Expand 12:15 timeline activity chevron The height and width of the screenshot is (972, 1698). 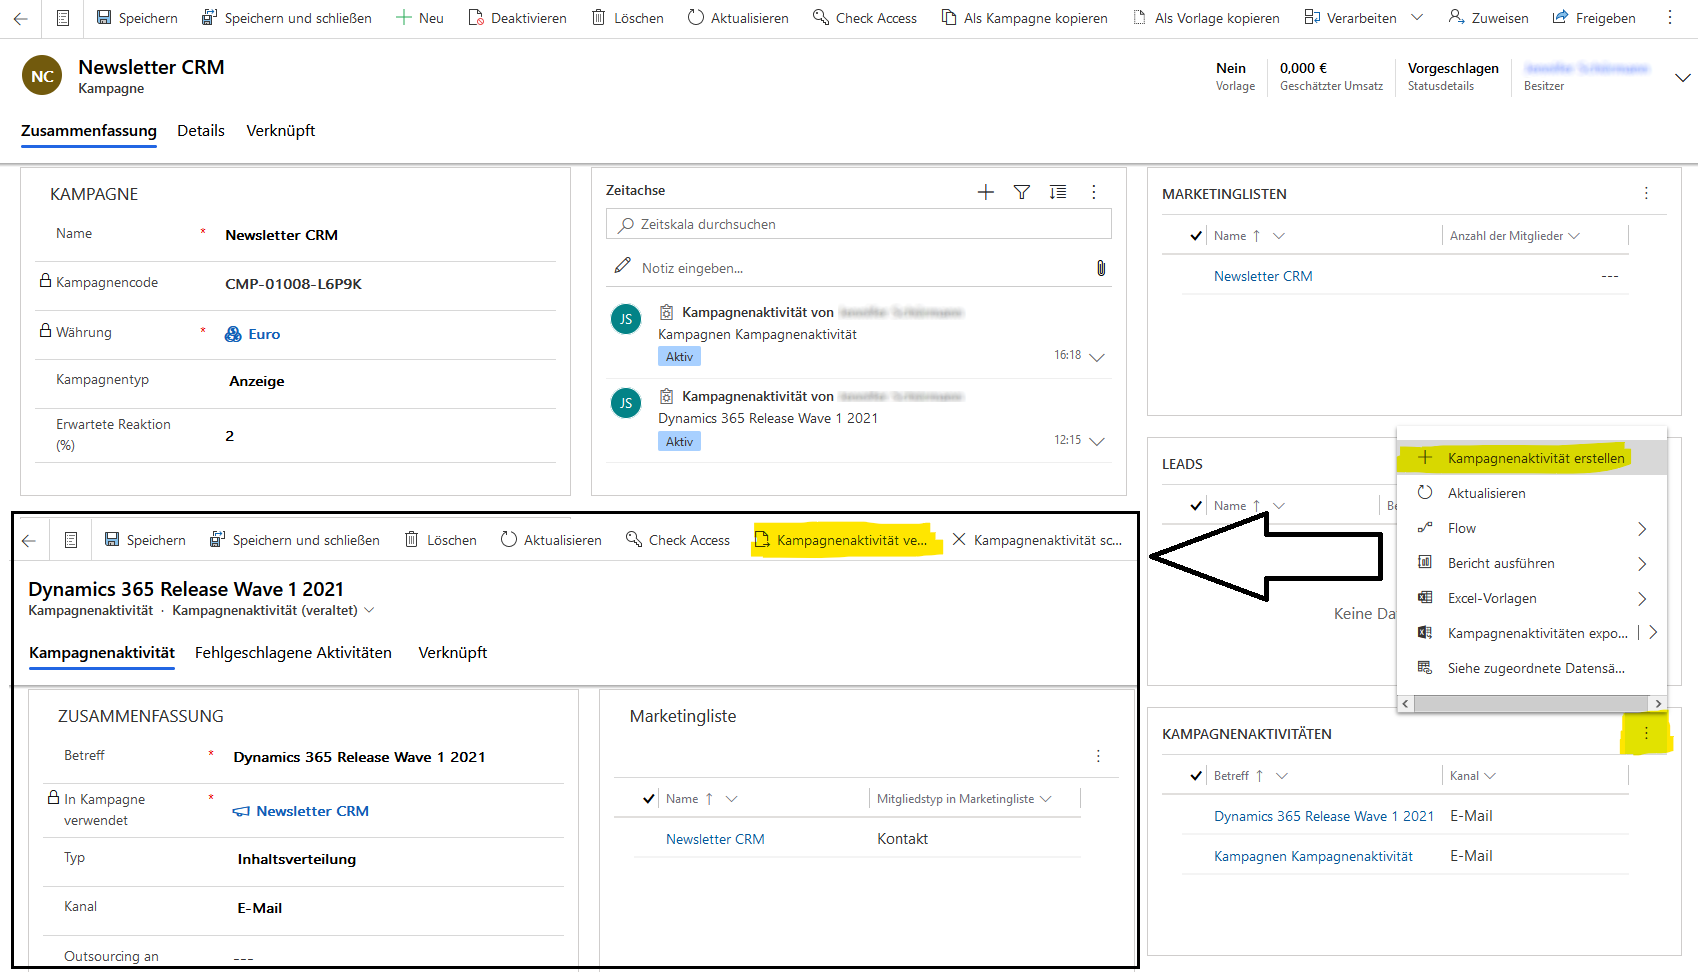pos(1097,441)
